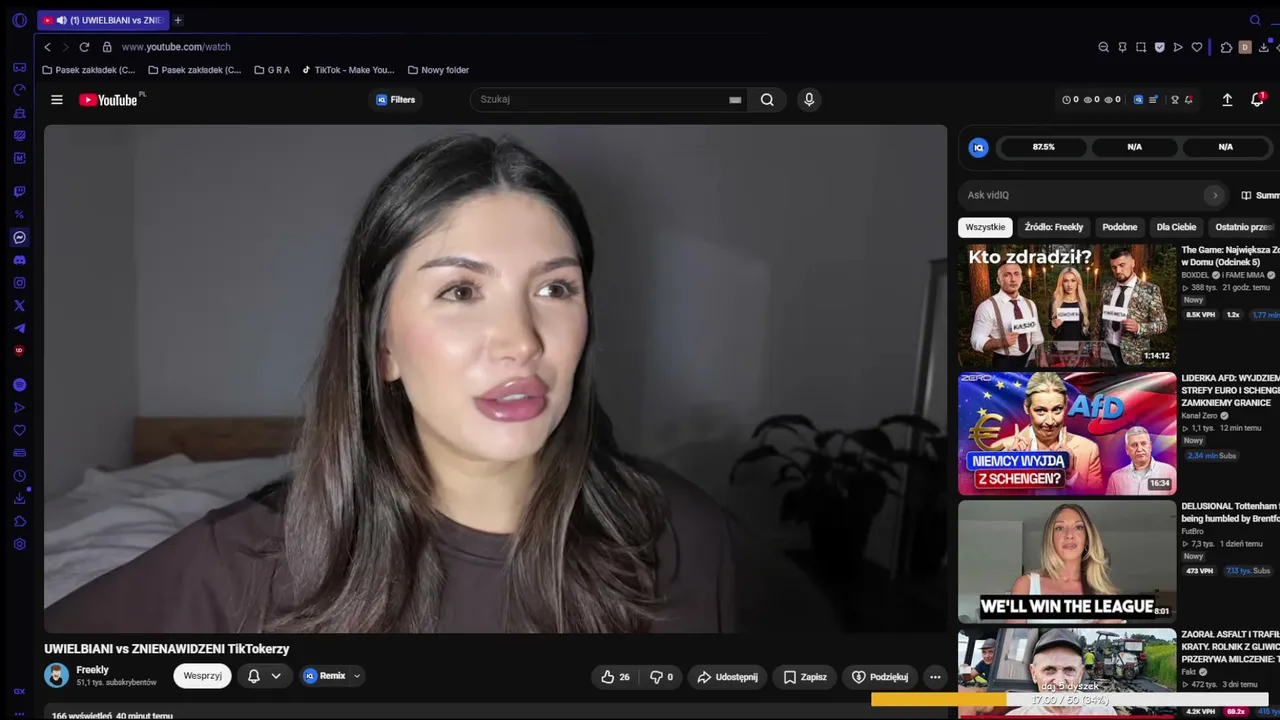Open sidebar settings gear
This screenshot has height=720, width=1280.
pos(19,545)
